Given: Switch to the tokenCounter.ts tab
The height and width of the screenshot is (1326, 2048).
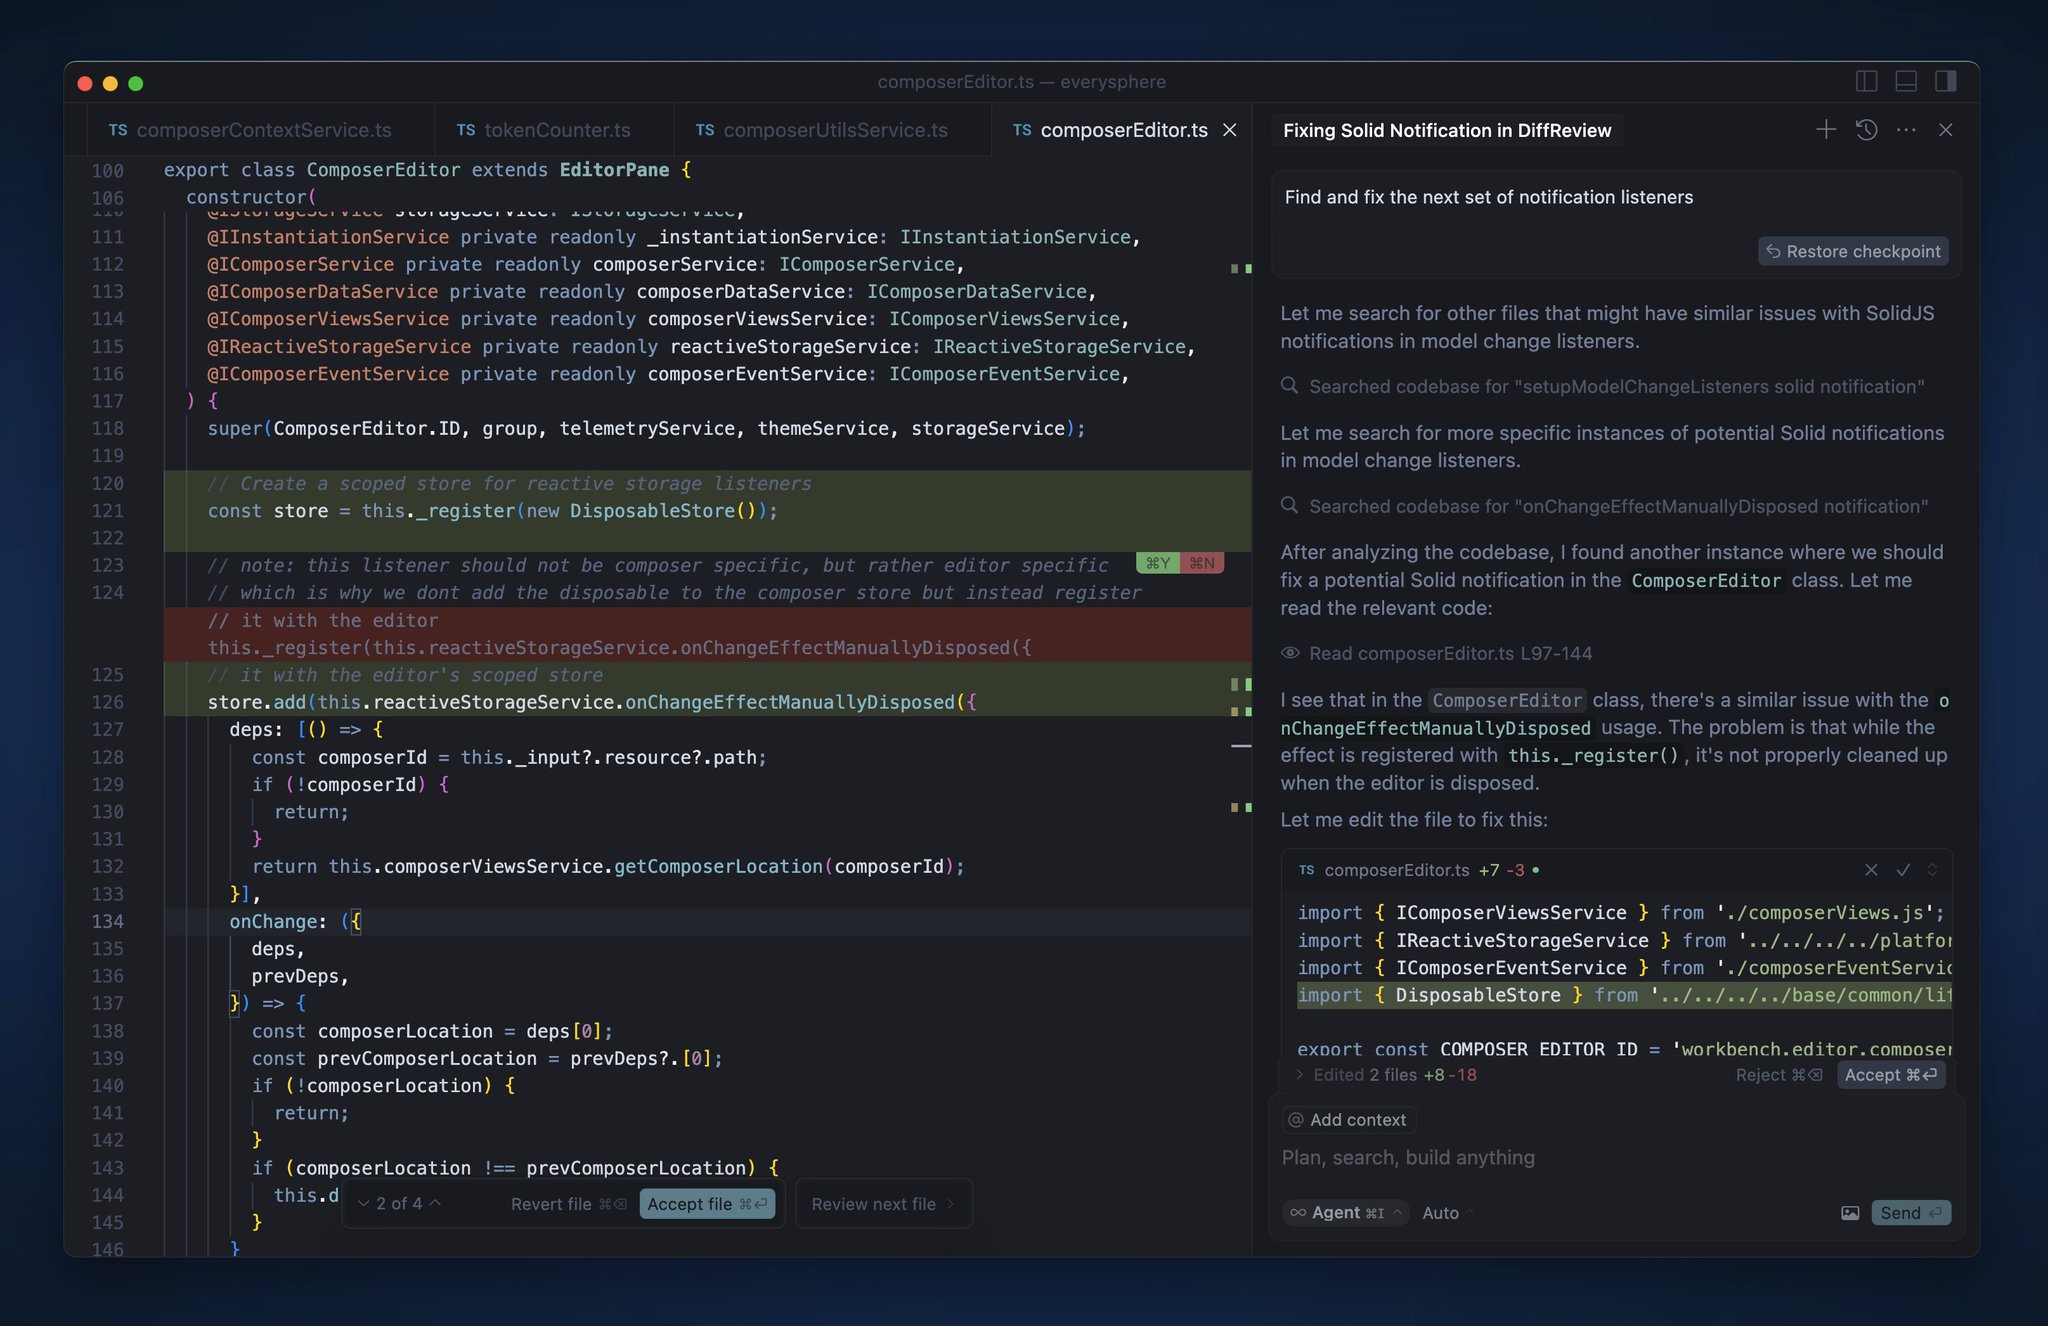Looking at the screenshot, I should click(544, 130).
